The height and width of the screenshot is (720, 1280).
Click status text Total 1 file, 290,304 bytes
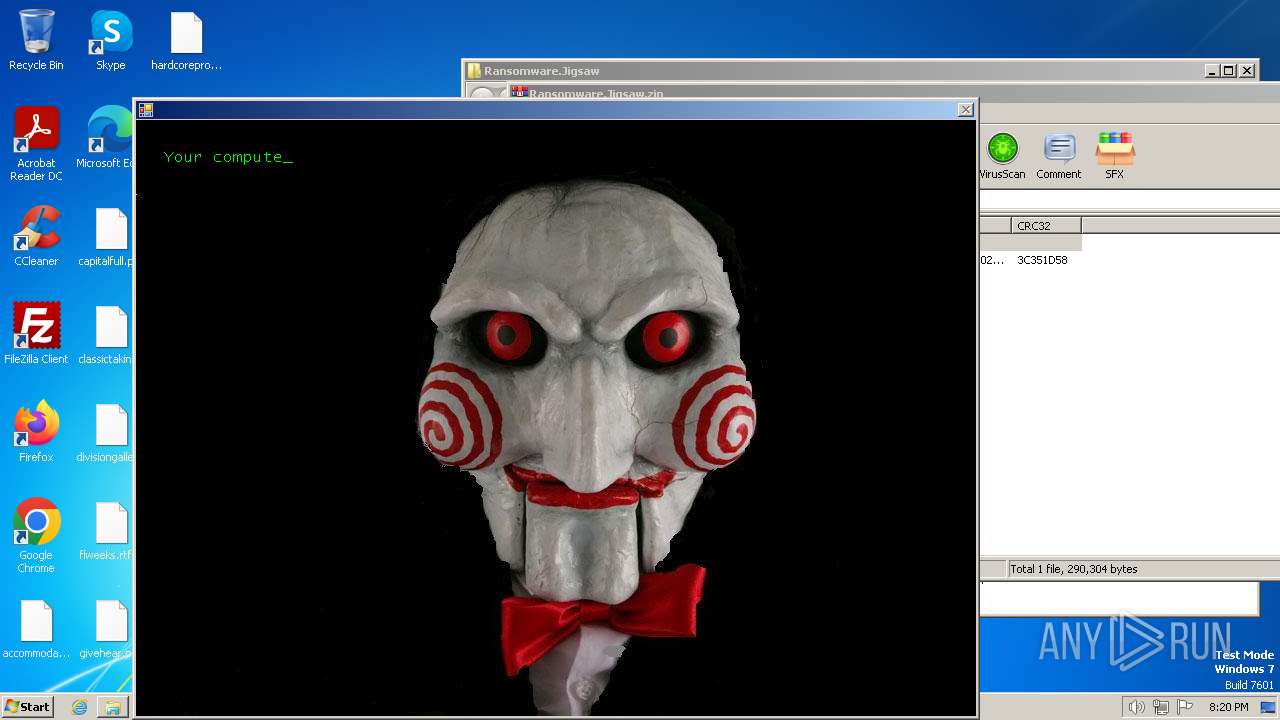coord(1073,569)
